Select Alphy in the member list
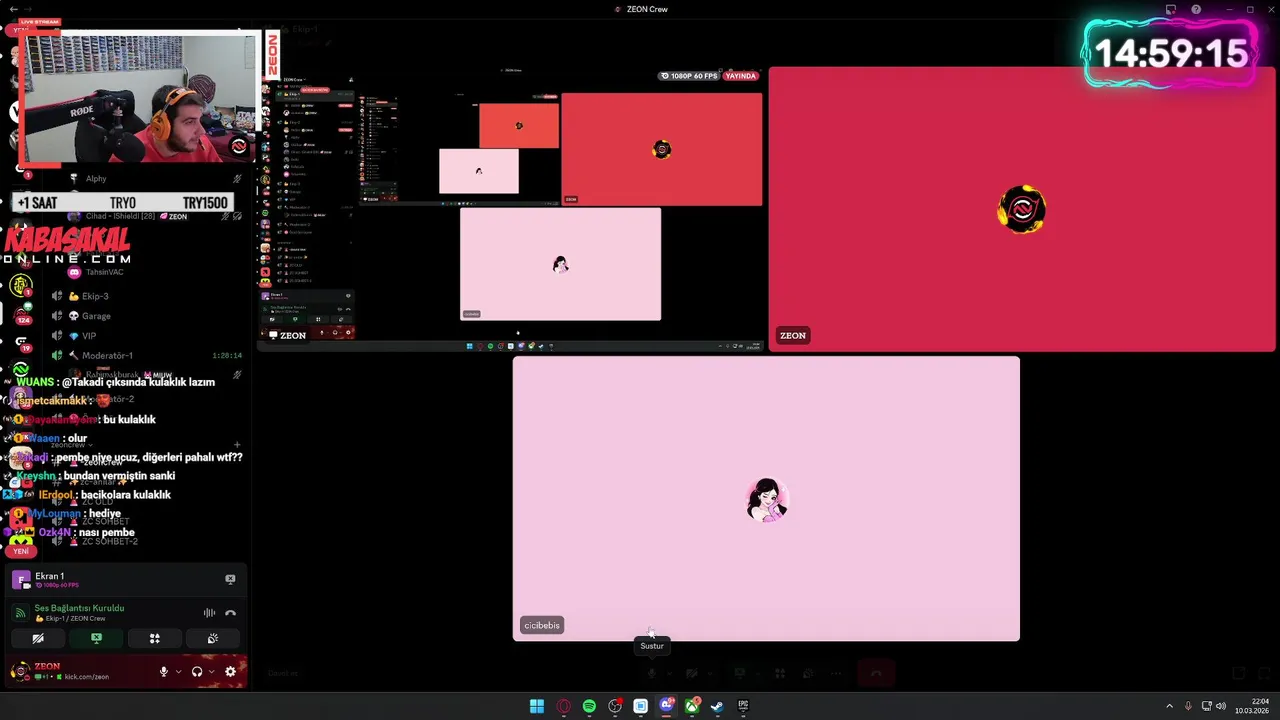 [96, 179]
